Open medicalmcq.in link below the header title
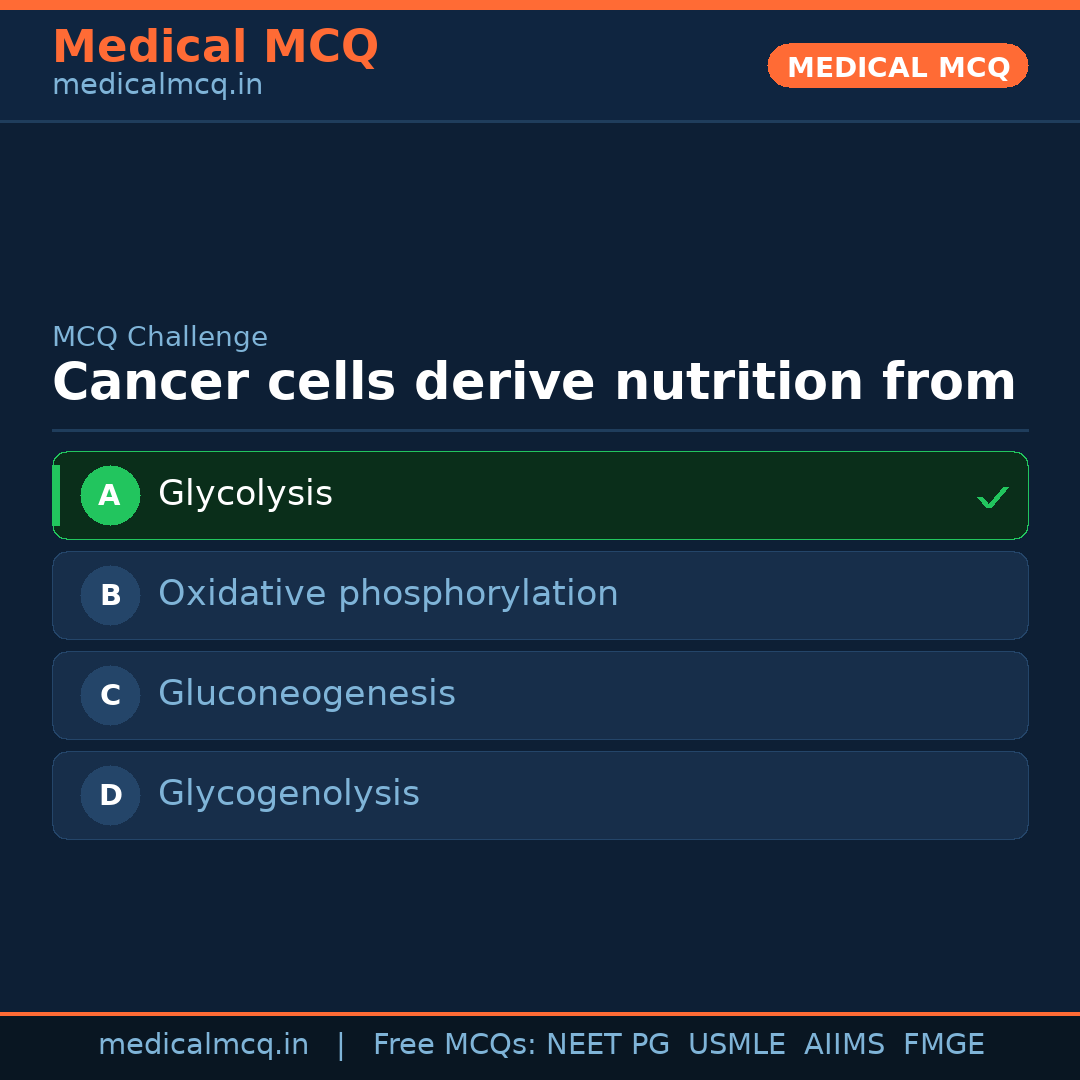This screenshot has height=1080, width=1080. [x=157, y=86]
